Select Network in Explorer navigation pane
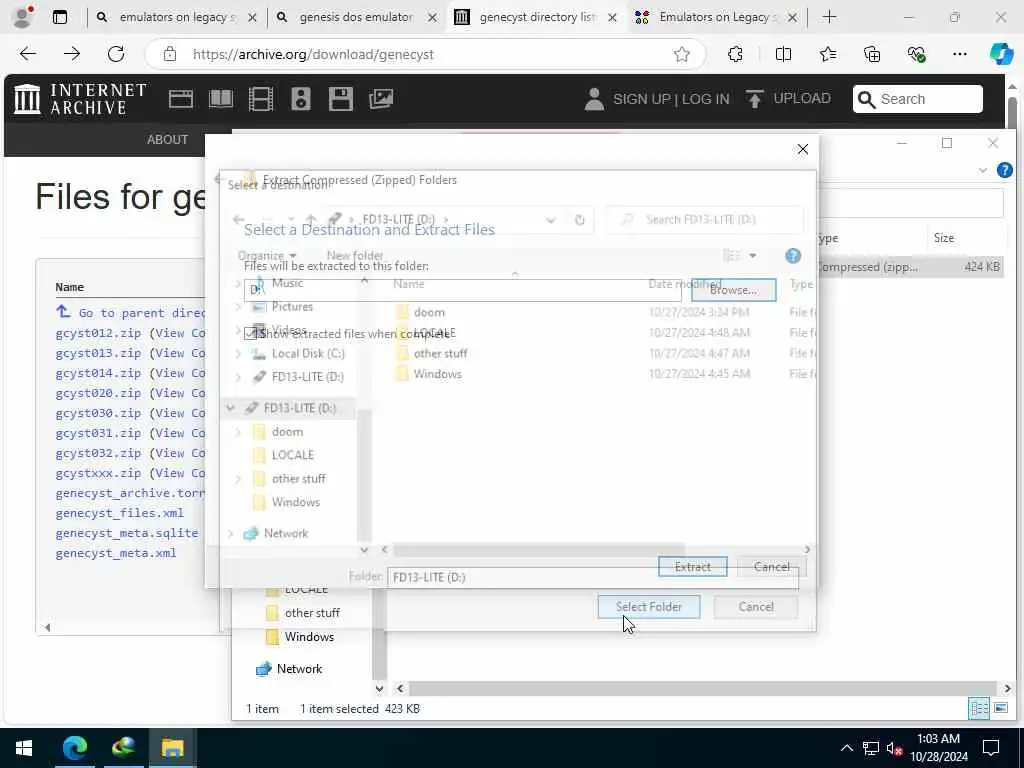Viewport: 1024px width, 768px height. (x=299, y=669)
